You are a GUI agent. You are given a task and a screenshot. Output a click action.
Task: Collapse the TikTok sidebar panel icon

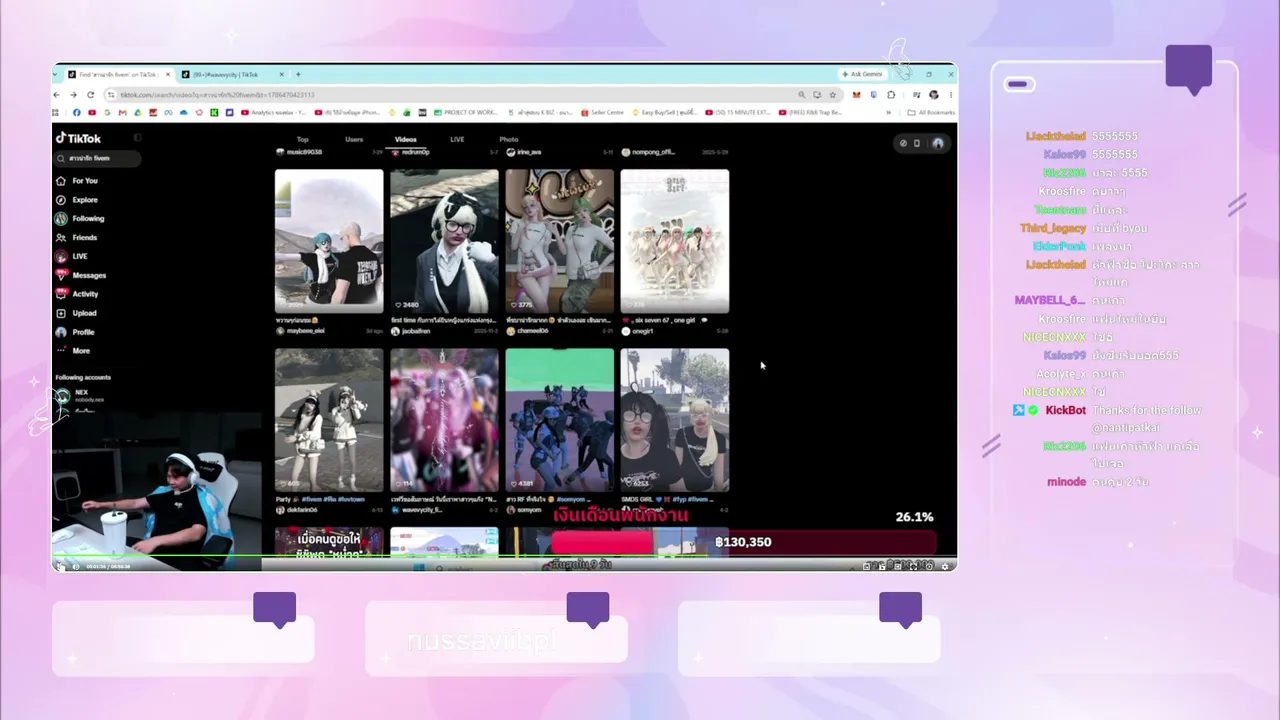(137, 138)
